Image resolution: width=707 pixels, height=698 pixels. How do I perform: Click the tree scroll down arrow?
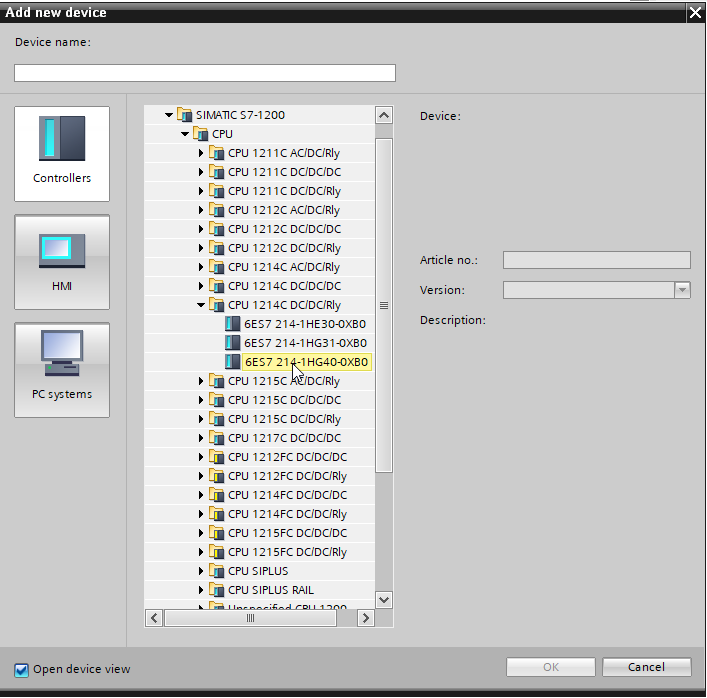click(384, 600)
